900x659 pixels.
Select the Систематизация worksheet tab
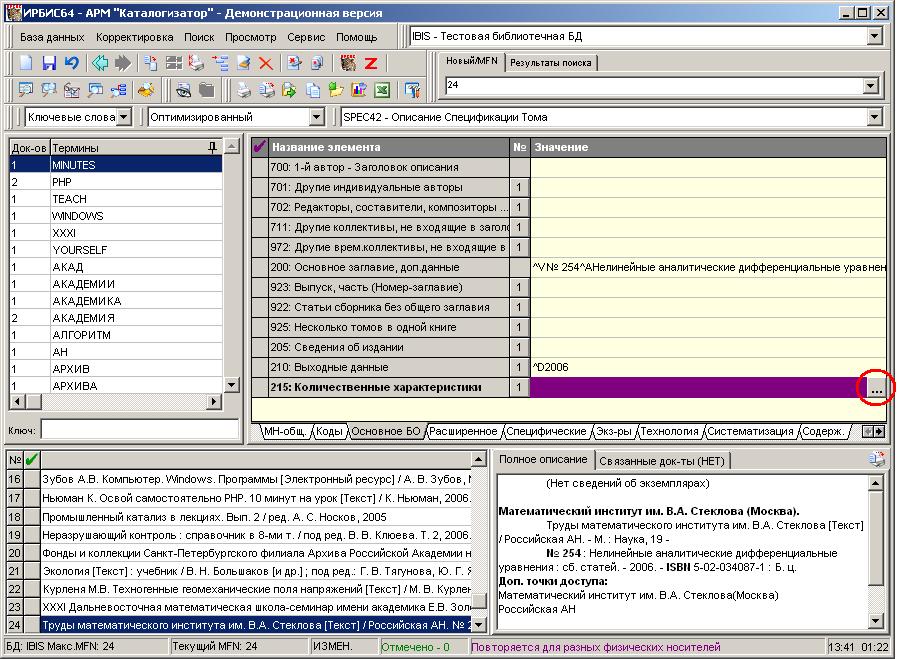click(750, 431)
